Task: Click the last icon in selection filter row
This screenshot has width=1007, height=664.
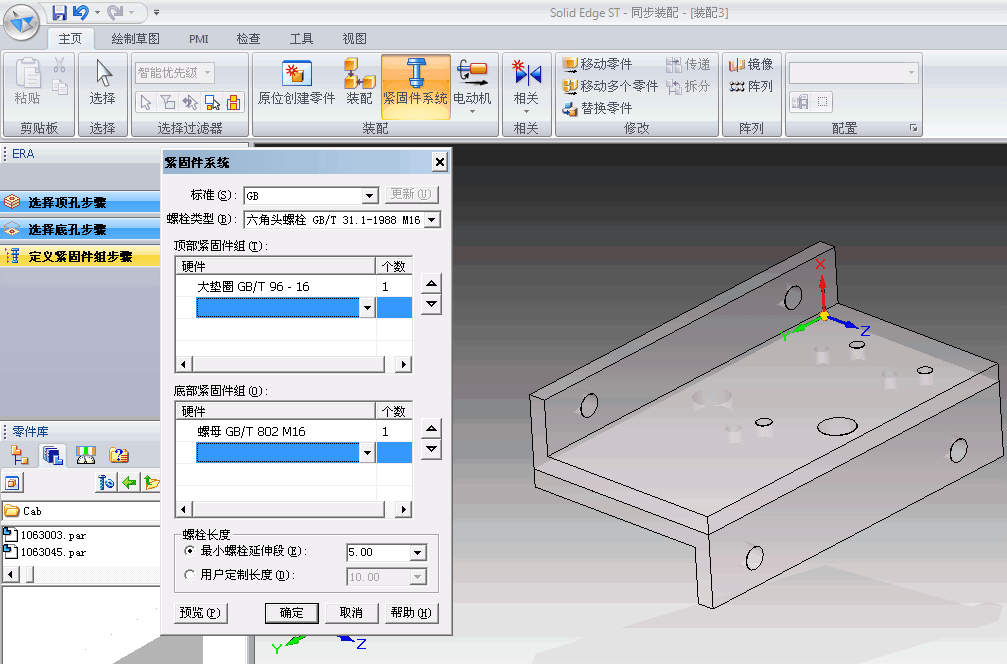Action: [x=234, y=102]
